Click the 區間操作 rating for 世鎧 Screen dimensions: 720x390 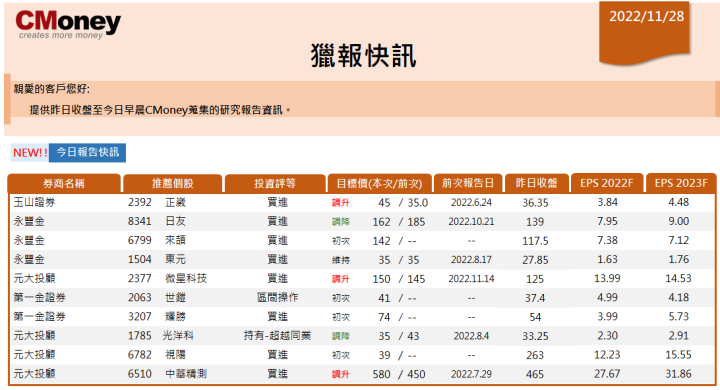[x=277, y=298]
